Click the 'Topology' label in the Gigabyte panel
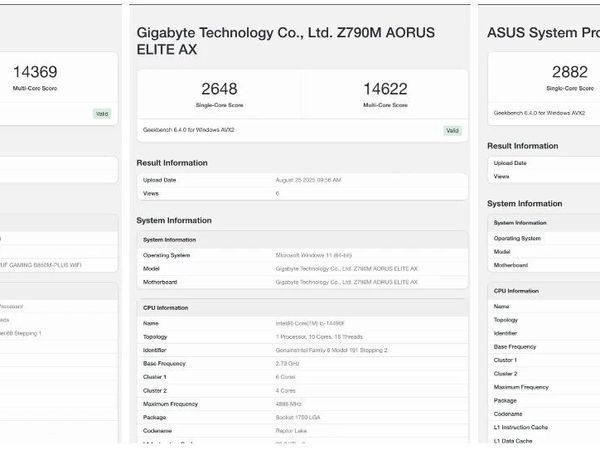 pos(155,337)
